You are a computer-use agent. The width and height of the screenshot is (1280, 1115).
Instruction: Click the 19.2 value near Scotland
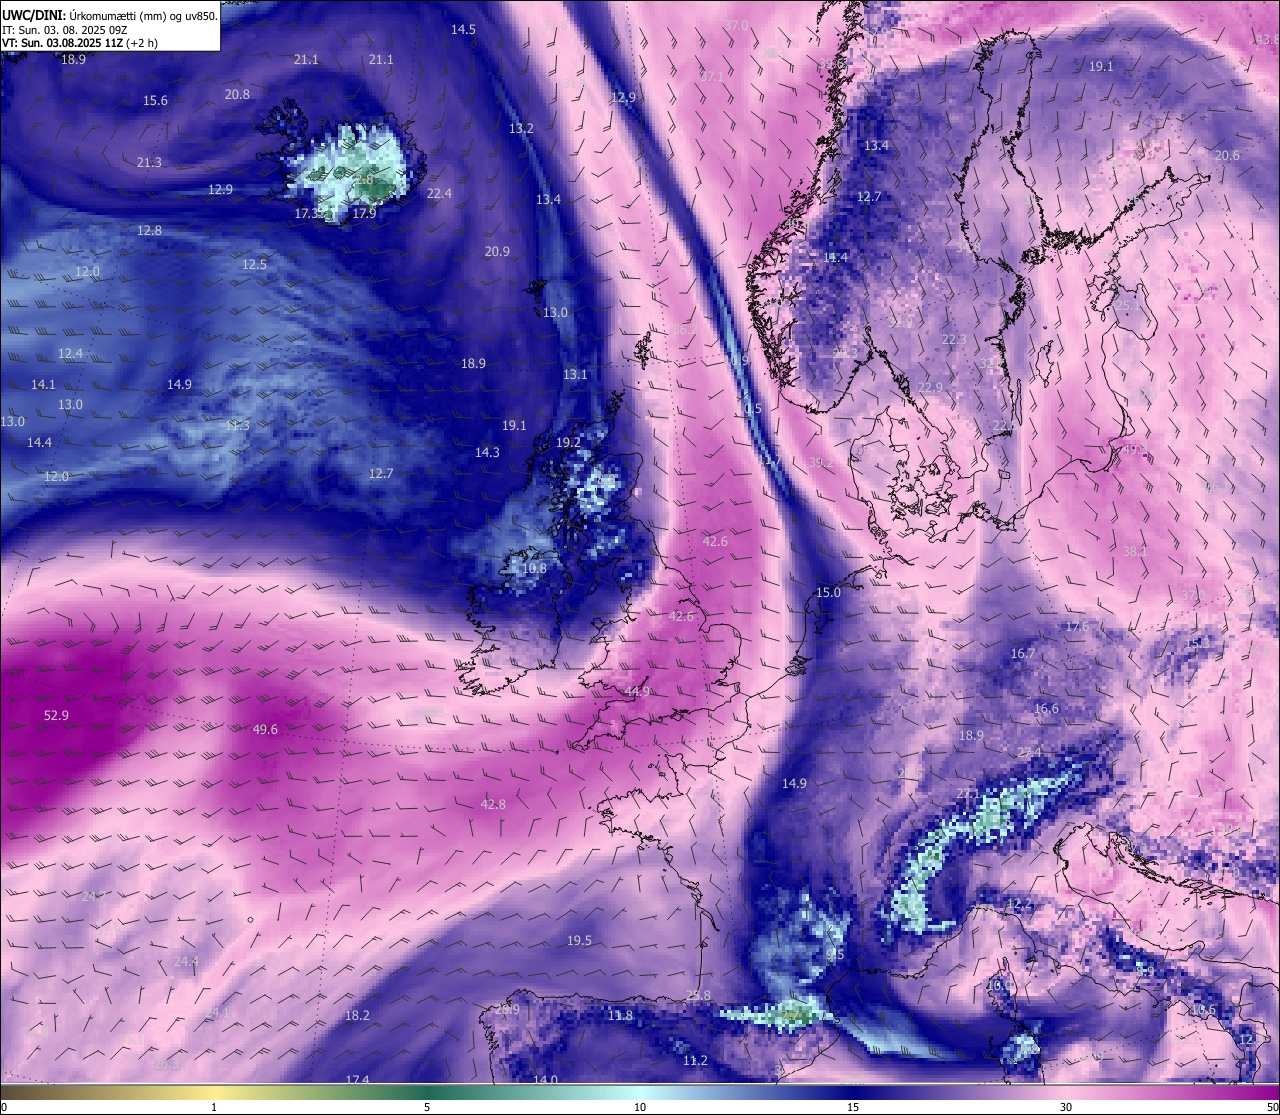coord(568,442)
